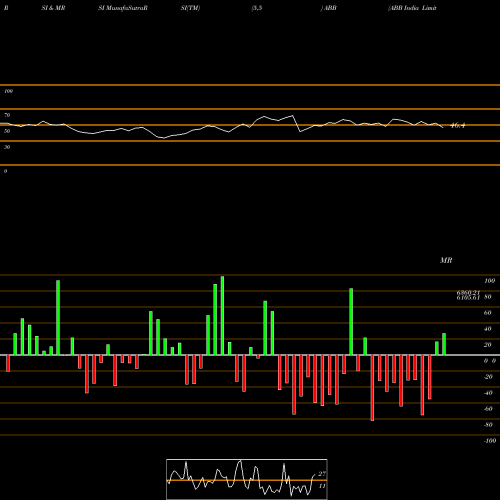Select the first red MR bar

(x=8, y=363)
